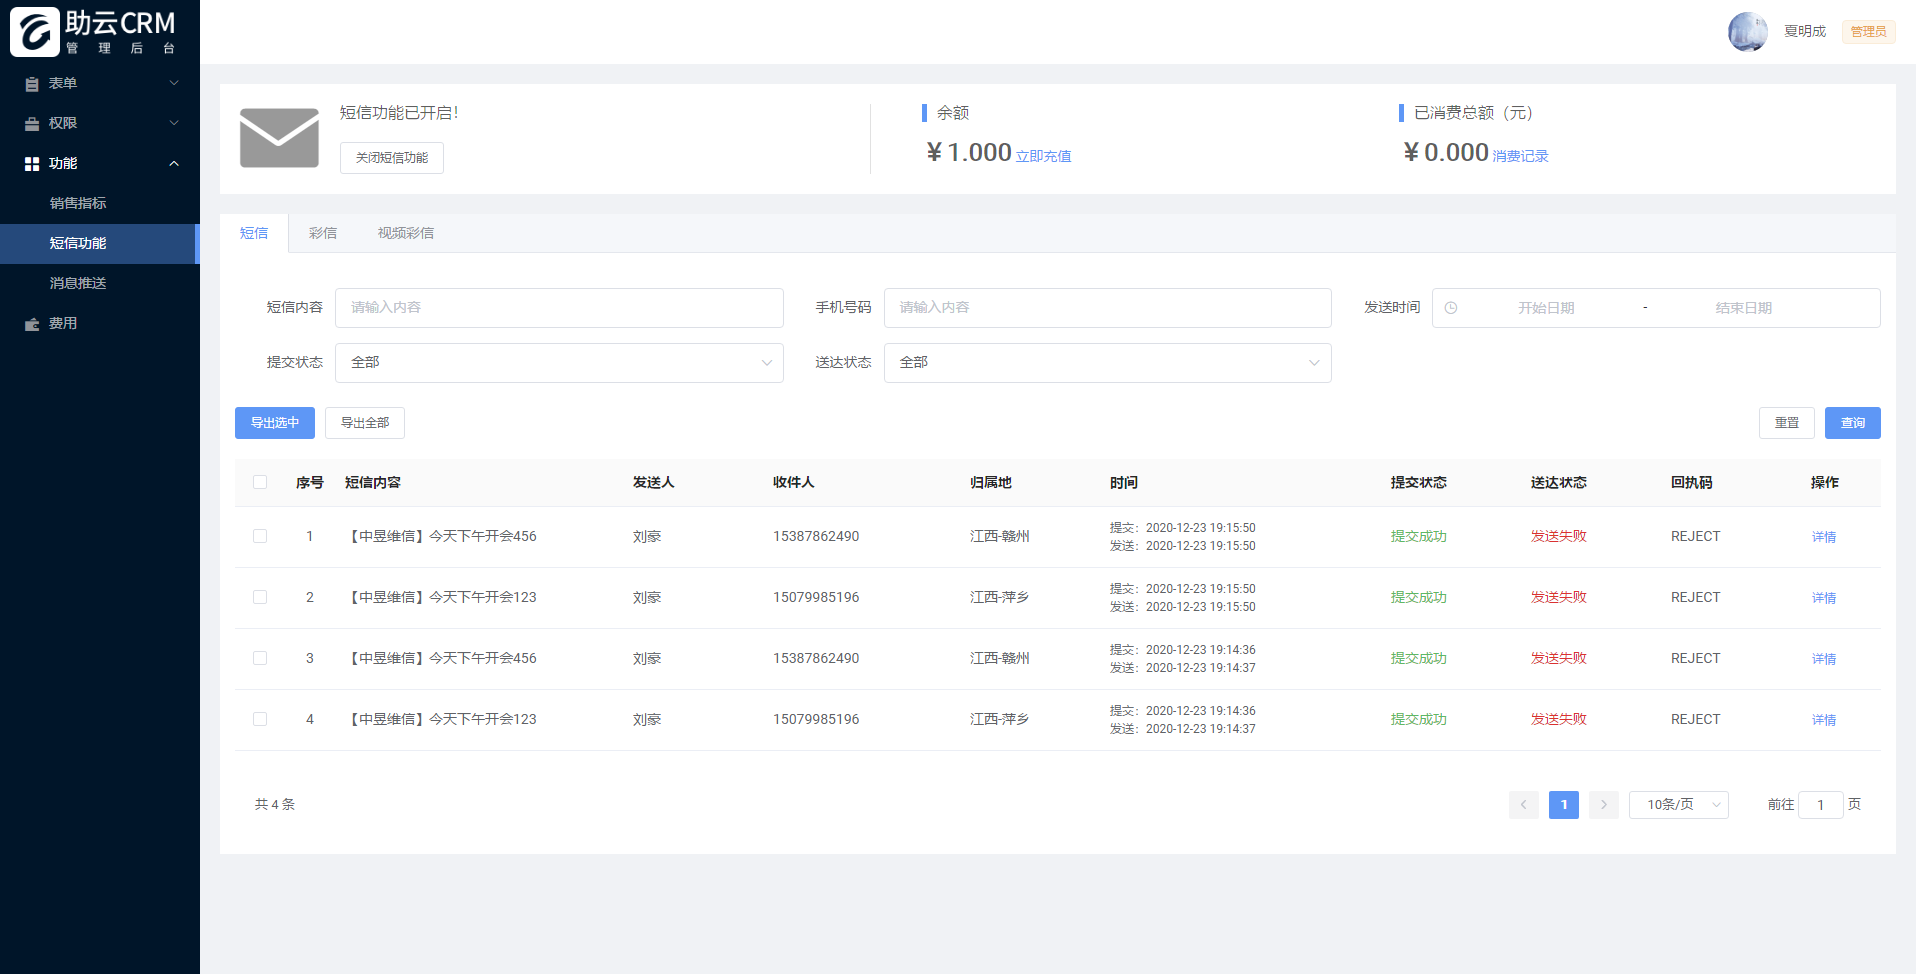Click the clock icon in 发送时间 field
This screenshot has width=1916, height=974.
point(1451,308)
